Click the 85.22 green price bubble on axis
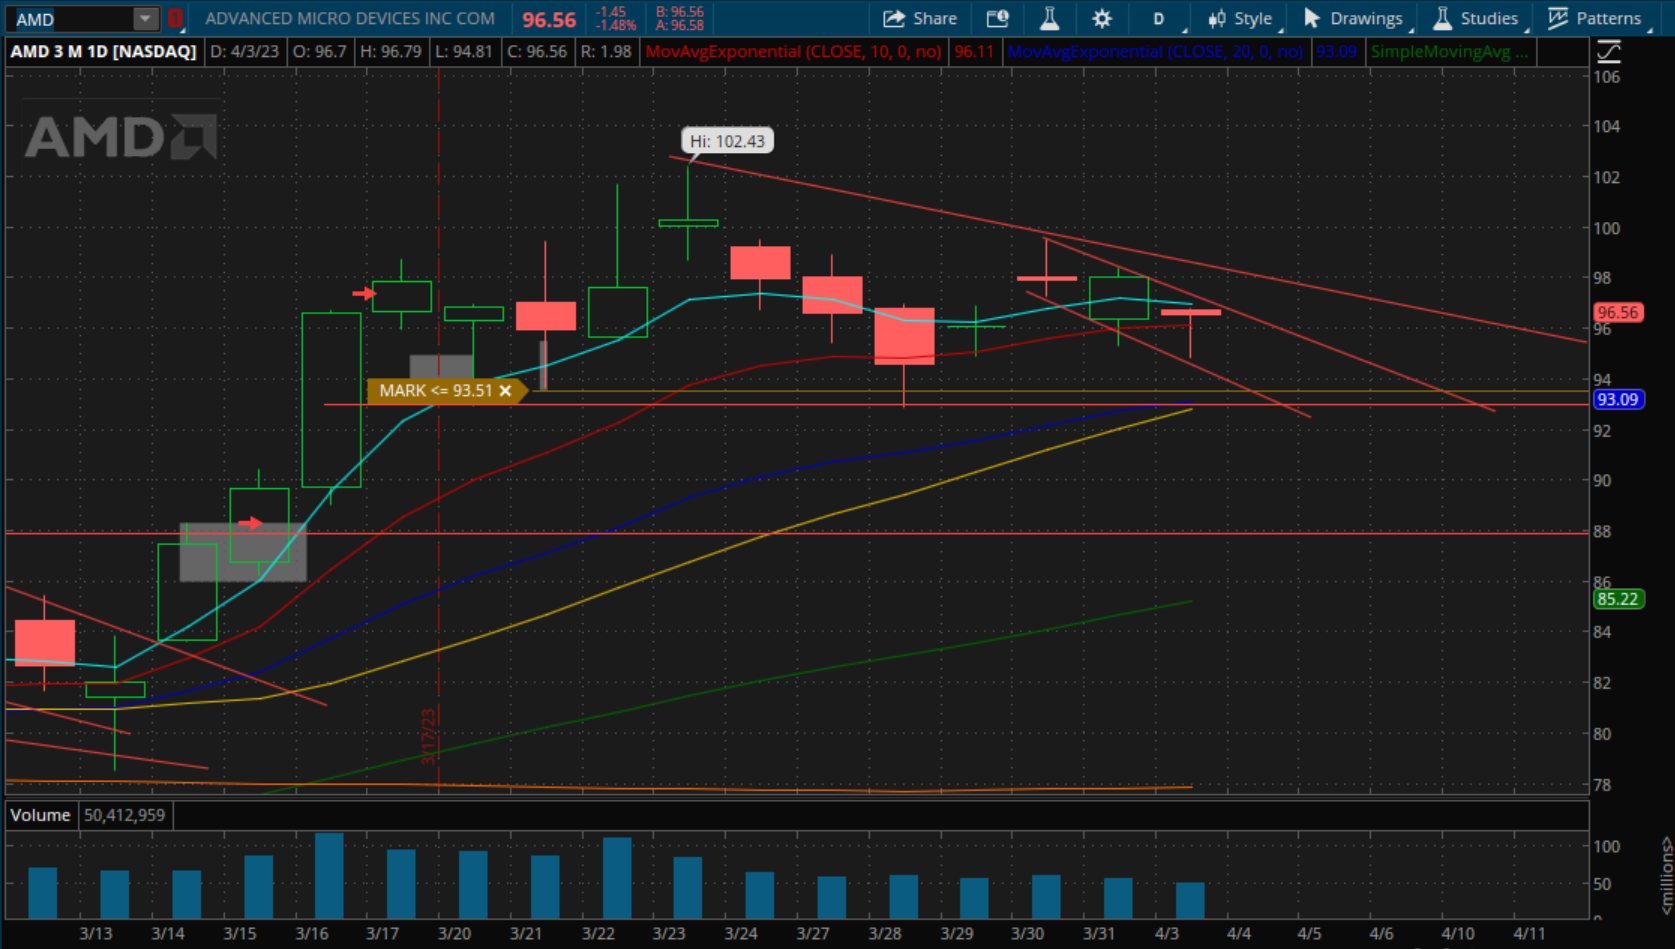The image size is (1675, 949). (1617, 599)
